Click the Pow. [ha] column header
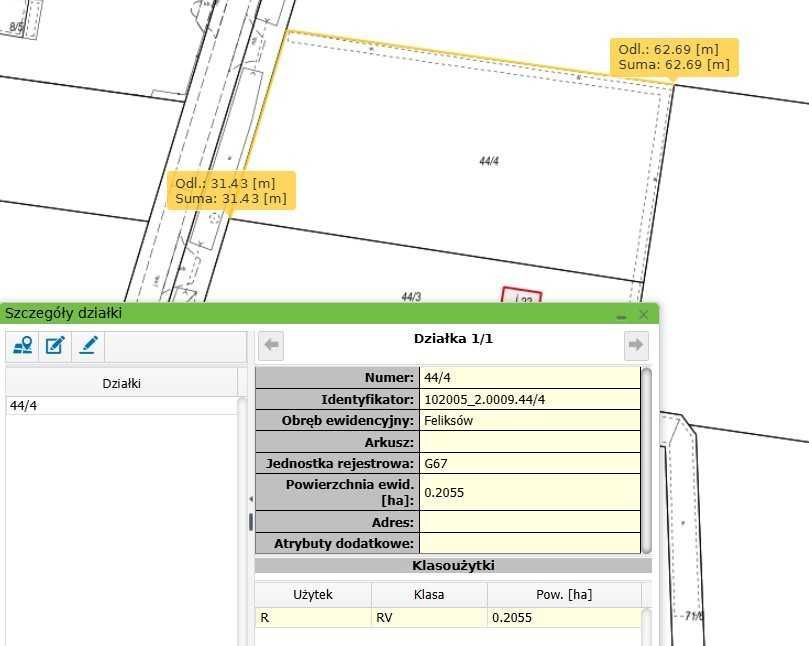The image size is (809, 646). (564, 594)
